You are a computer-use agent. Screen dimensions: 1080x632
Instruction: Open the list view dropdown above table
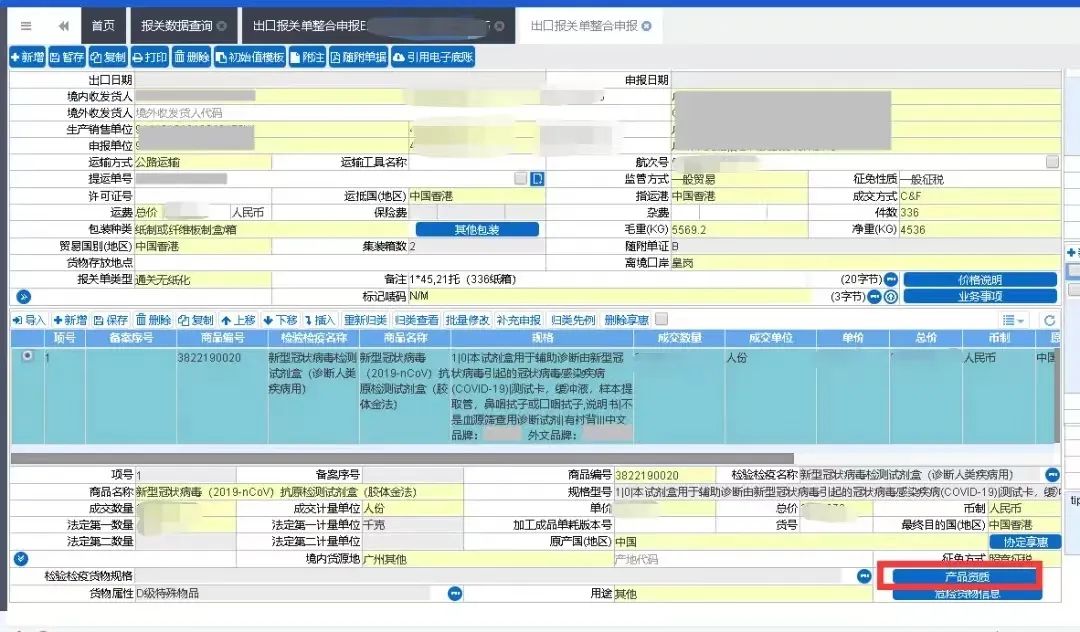point(1013,320)
